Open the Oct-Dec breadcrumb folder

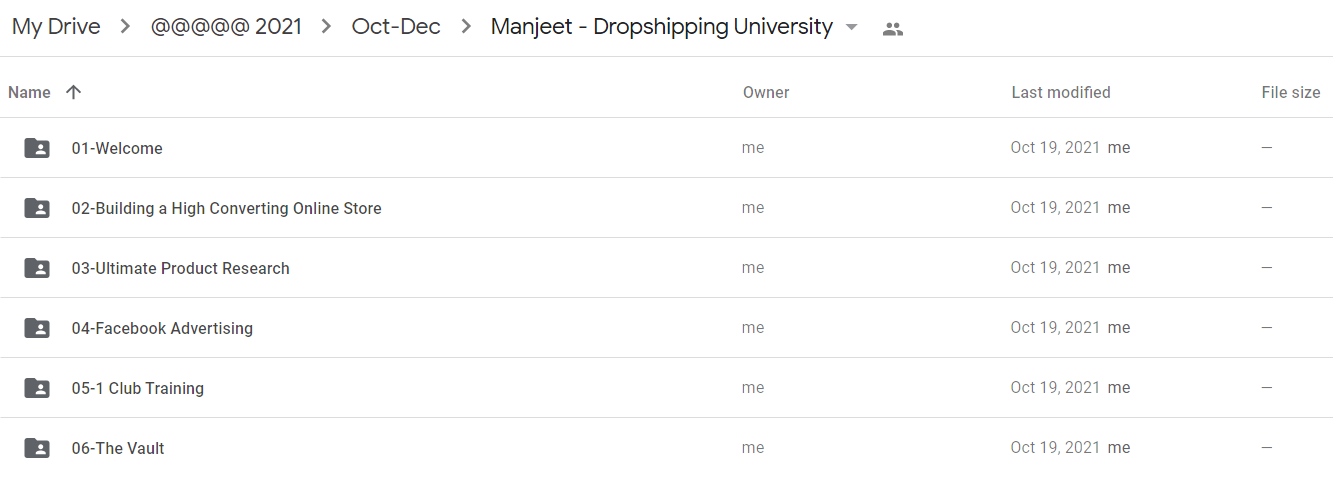pyautogui.click(x=396, y=27)
